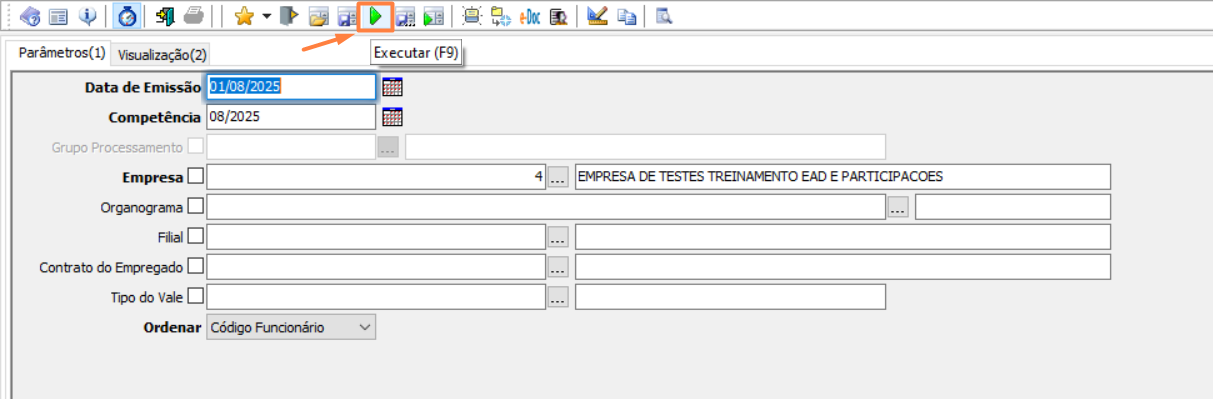Open dropdown arrow next to star icon
Image resolution: width=1213 pixels, height=399 pixels.
[x=267, y=17]
